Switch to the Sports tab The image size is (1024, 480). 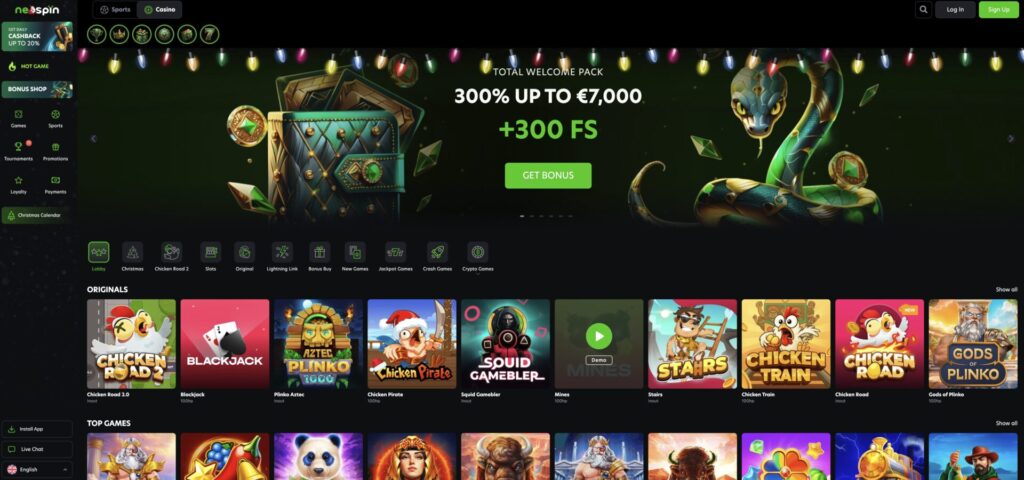(115, 10)
